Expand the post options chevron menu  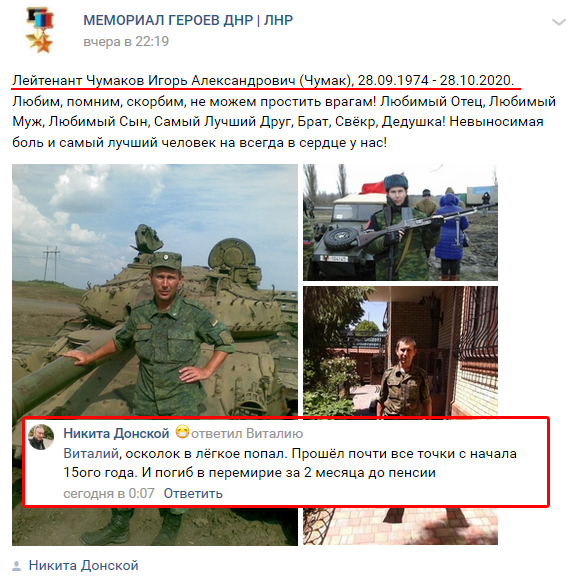tap(558, 22)
